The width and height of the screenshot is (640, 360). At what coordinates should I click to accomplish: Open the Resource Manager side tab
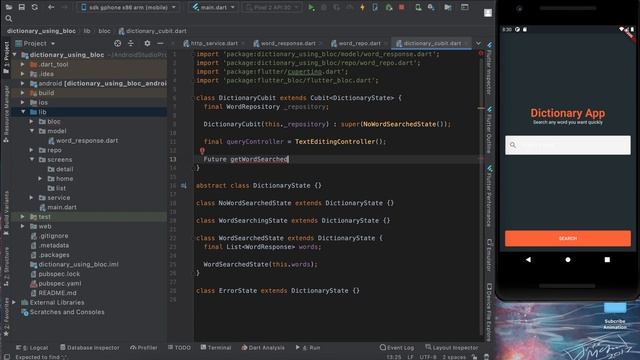click(x=6, y=114)
